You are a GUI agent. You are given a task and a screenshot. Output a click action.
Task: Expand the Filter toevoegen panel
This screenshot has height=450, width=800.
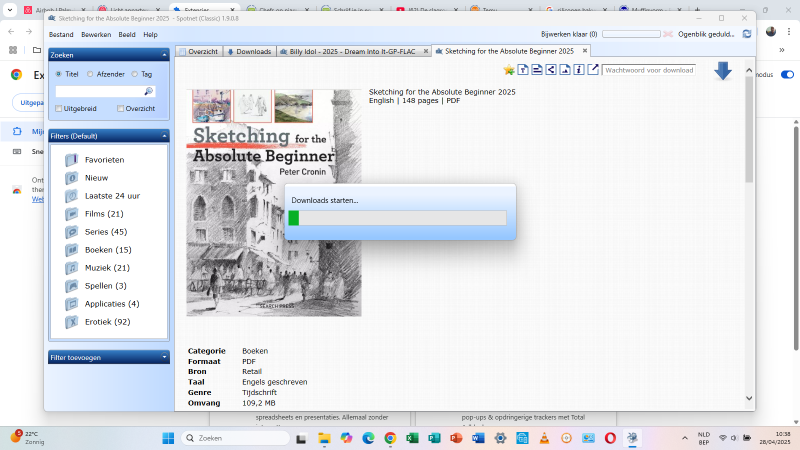[x=164, y=357]
